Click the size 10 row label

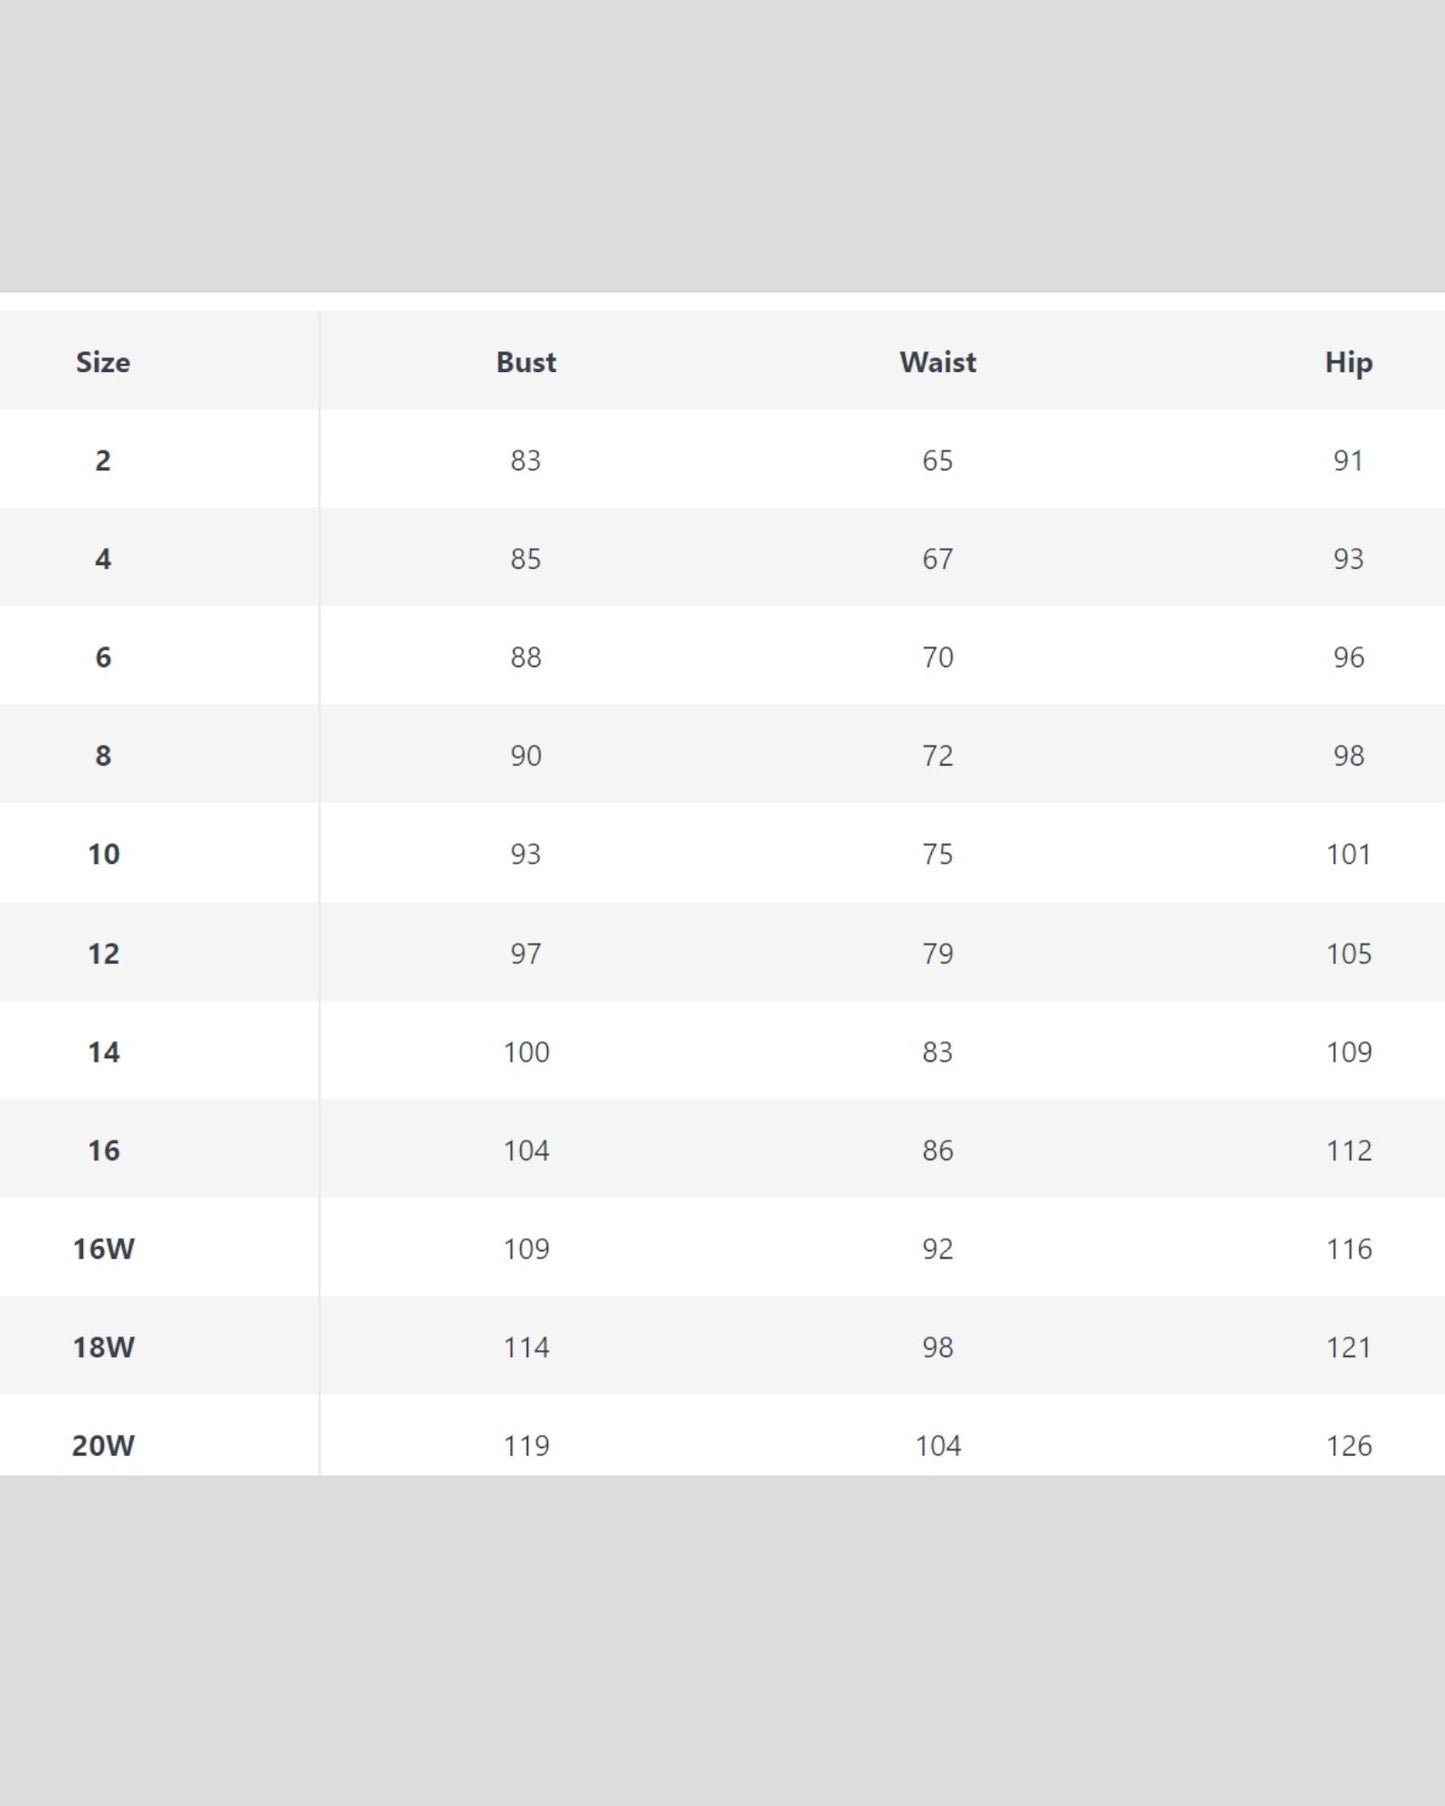[x=103, y=854]
